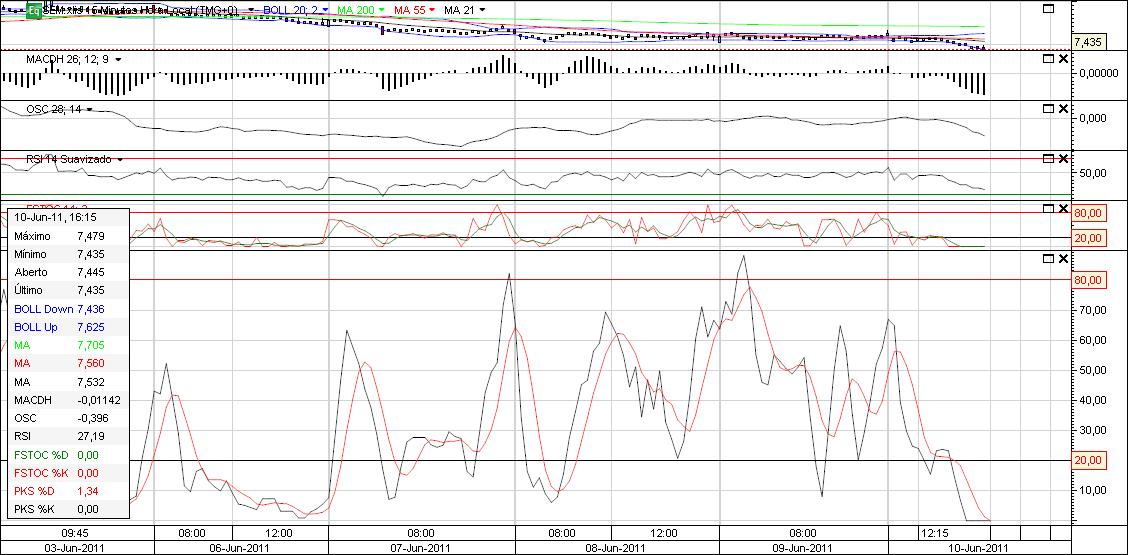Click the 20,00 tag in the large panel
1128x555 pixels.
click(x=1088, y=461)
